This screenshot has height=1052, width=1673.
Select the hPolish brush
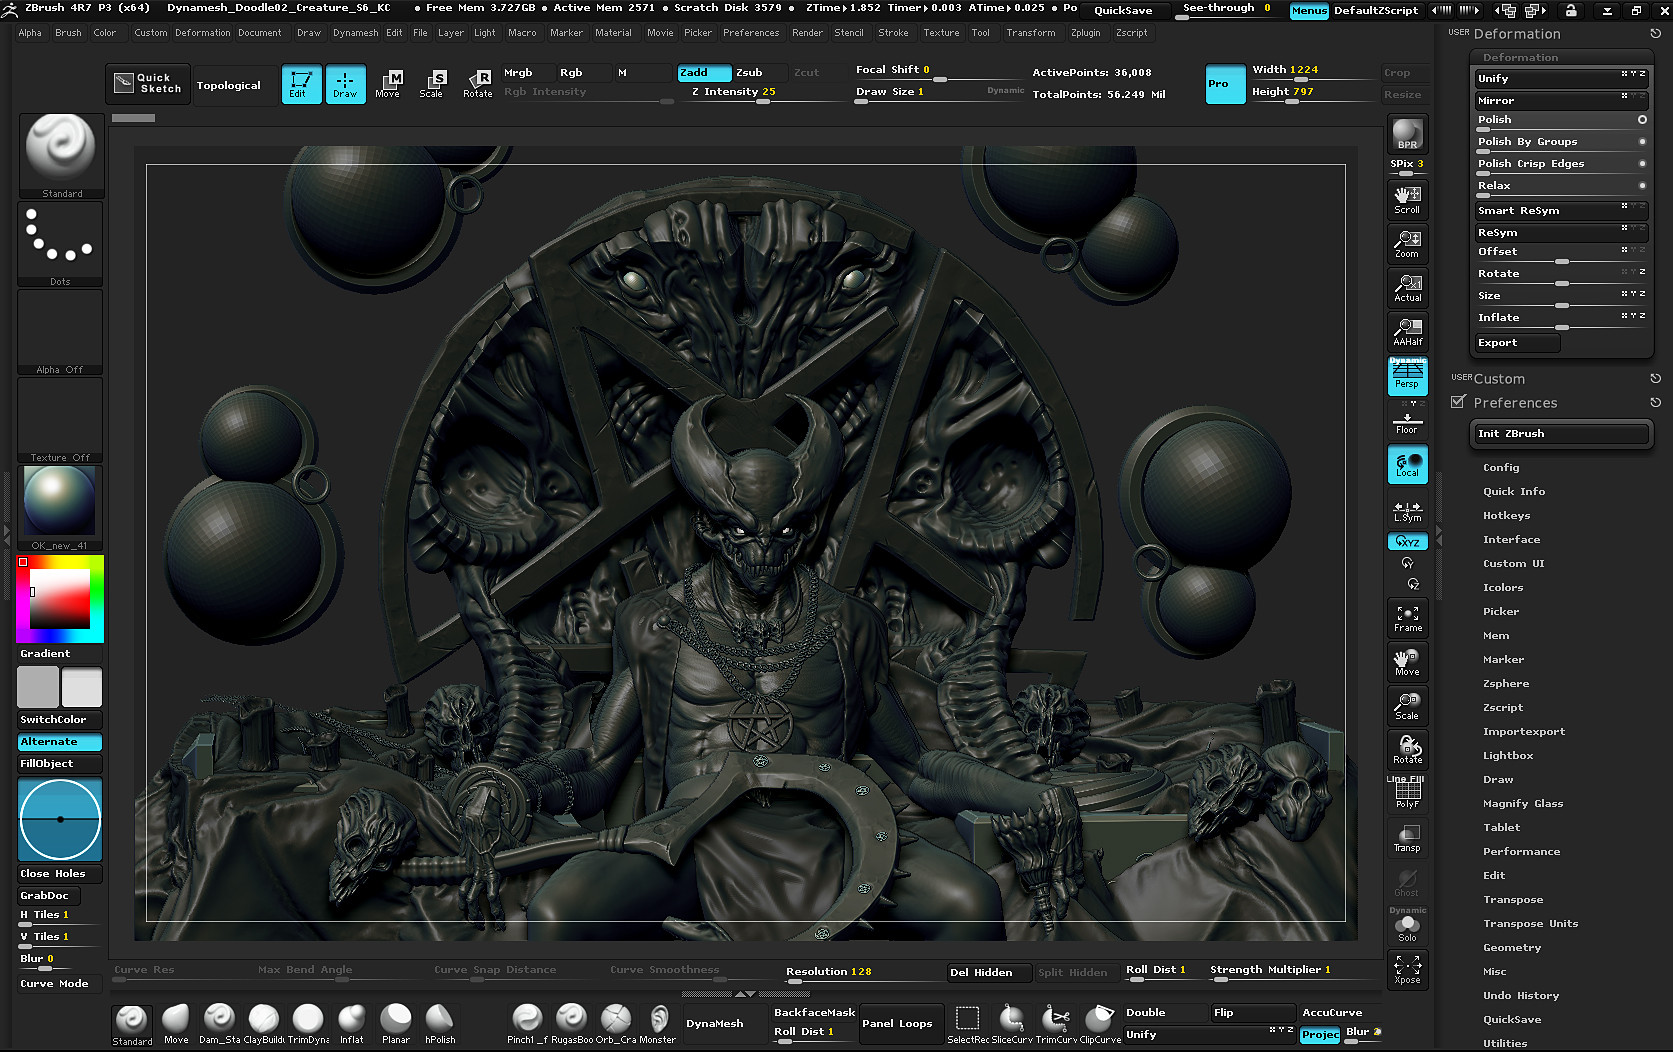click(x=440, y=1024)
